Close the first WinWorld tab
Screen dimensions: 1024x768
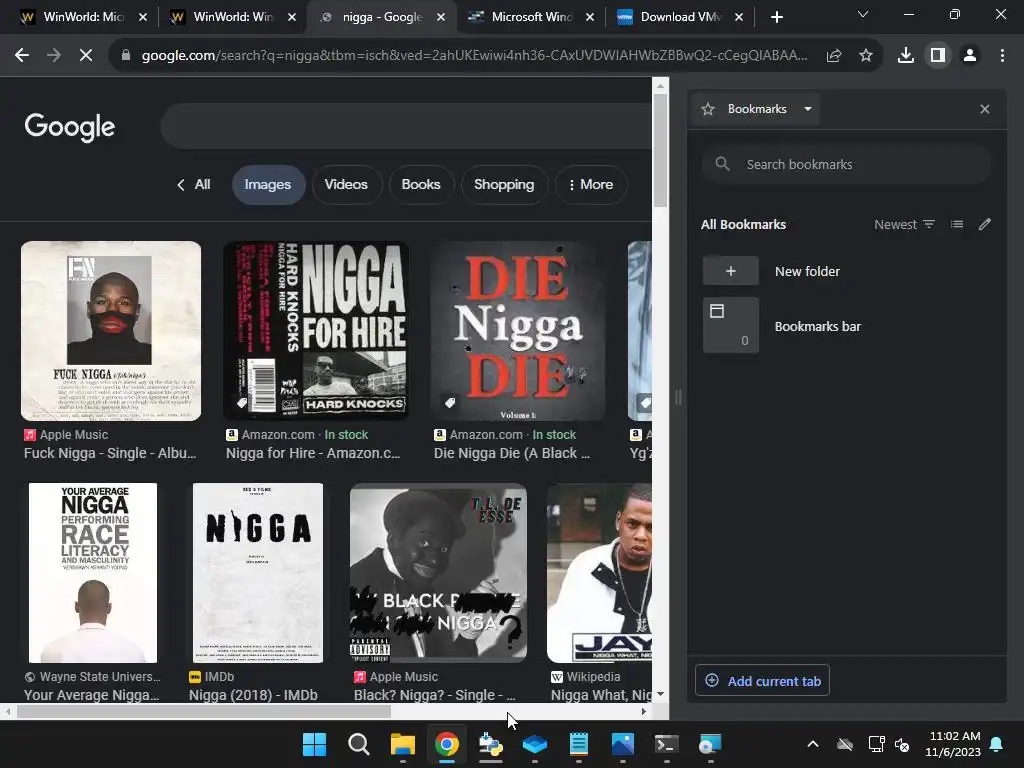(x=143, y=17)
